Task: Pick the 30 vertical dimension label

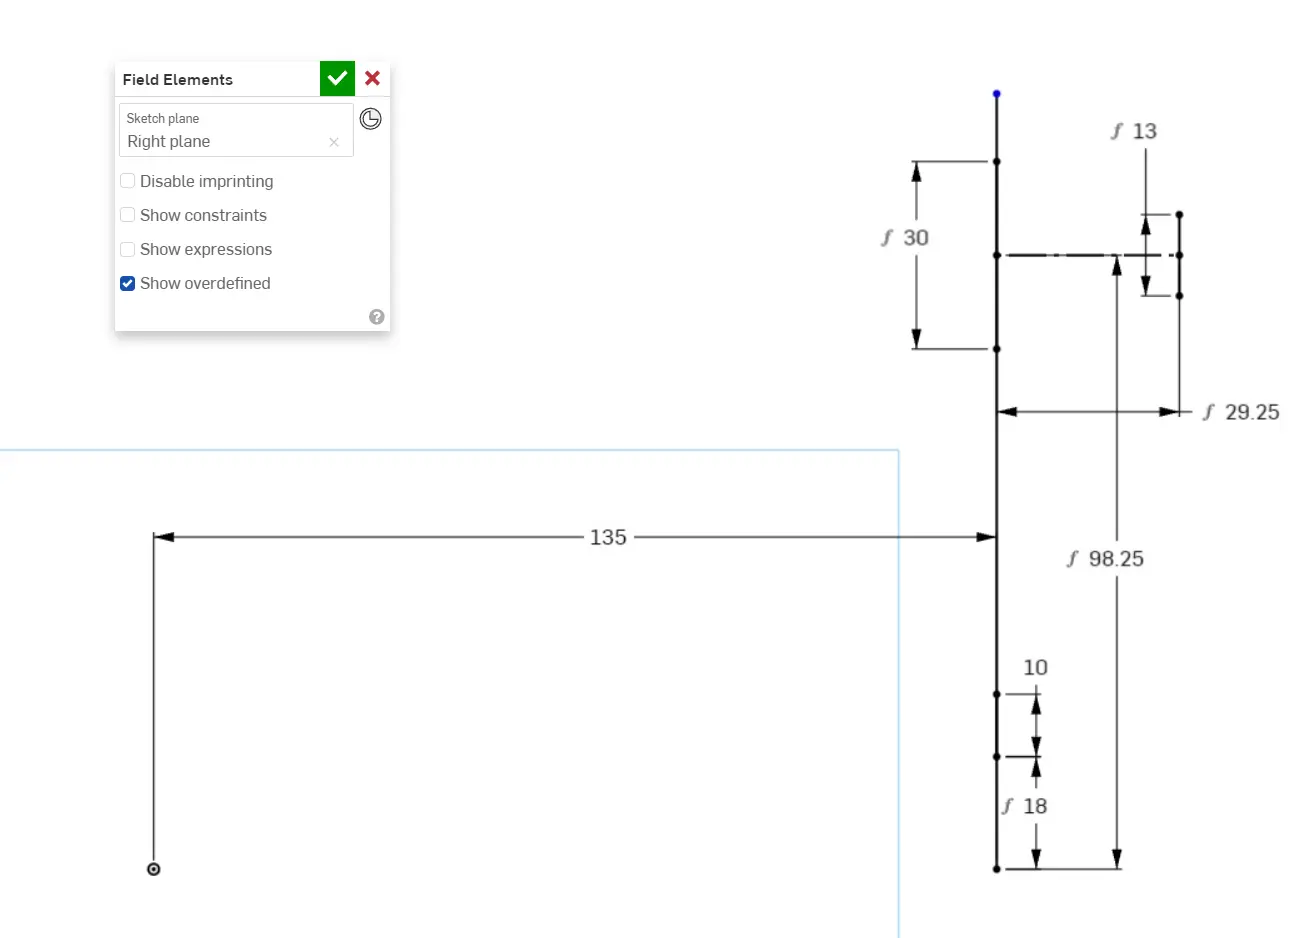Action: point(915,238)
